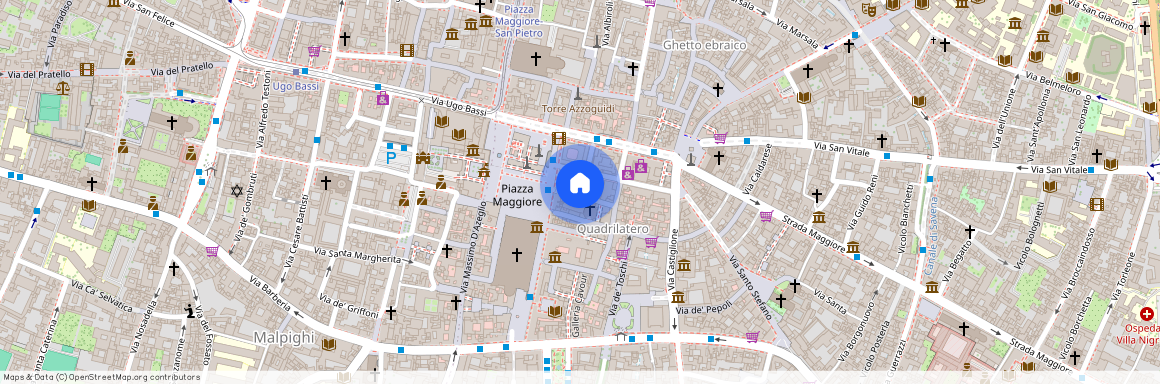Viewport: 1160px width, 384px height.
Task: Click the Via Barberia street label
Action: [x=270, y=293]
